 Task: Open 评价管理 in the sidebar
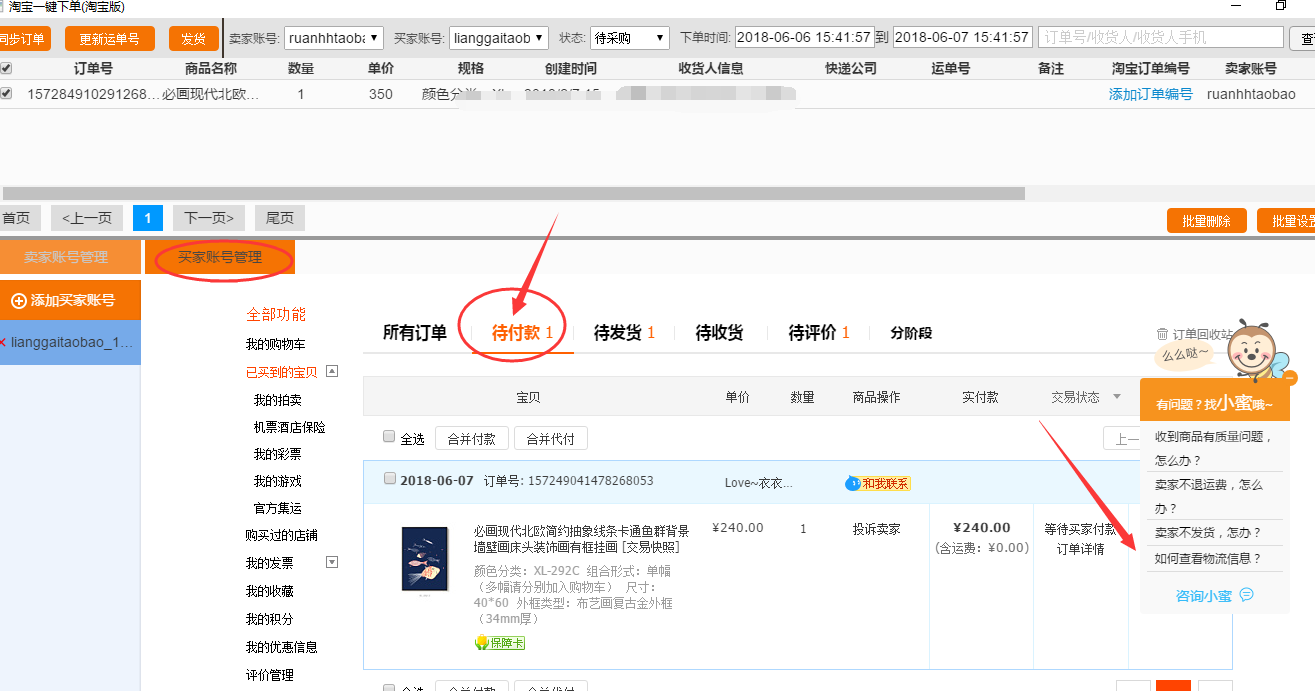coord(270,675)
